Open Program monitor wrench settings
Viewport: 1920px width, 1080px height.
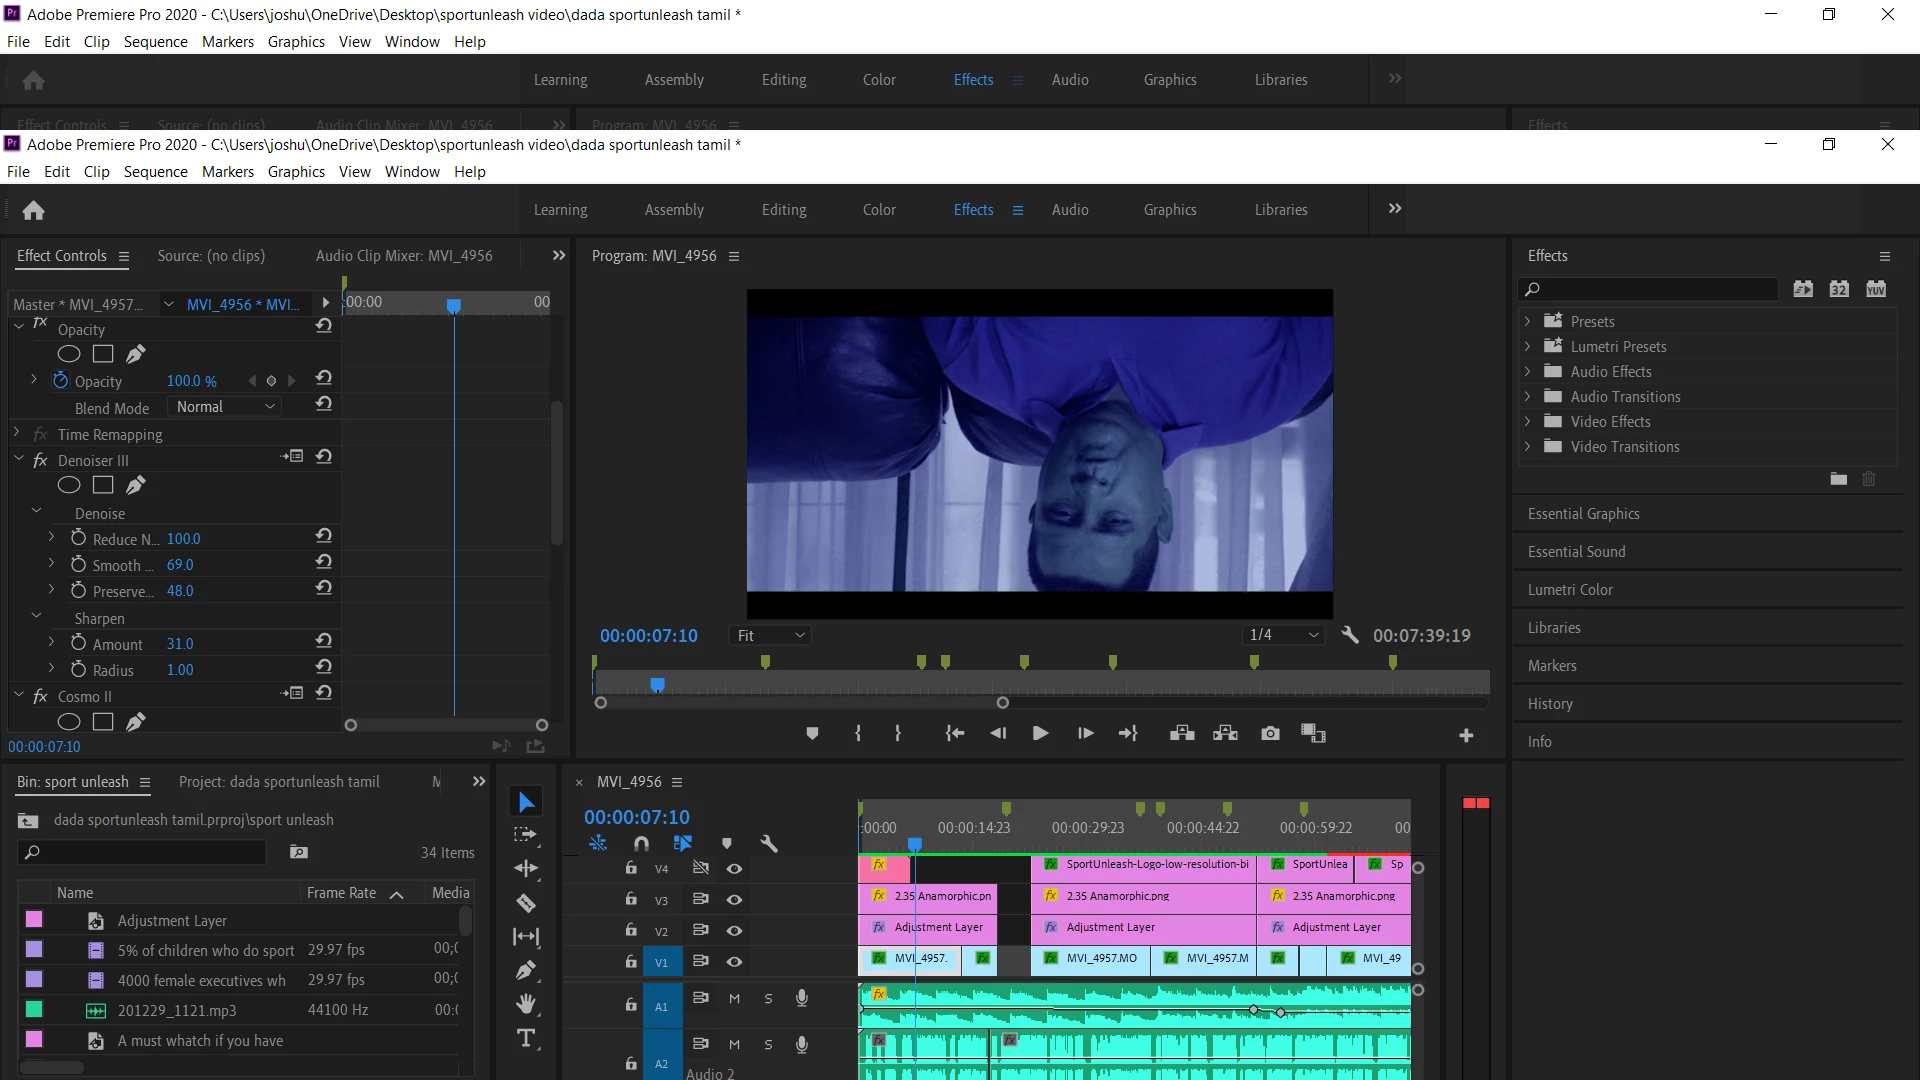(1350, 635)
